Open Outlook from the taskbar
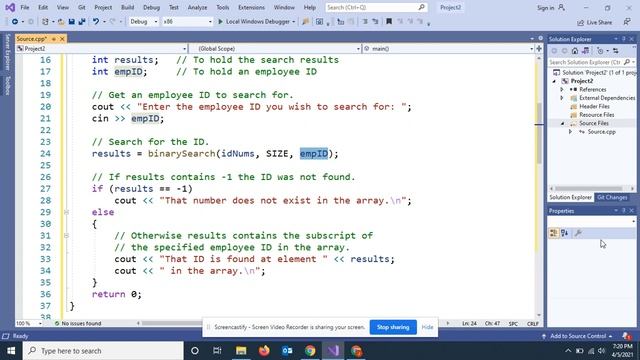Viewport: 640px width, 360px height. point(287,351)
